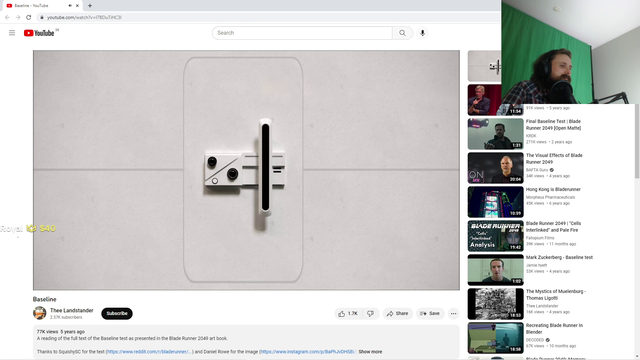
Task: Click '2.57K subscribers' text
Action: pos(66,317)
